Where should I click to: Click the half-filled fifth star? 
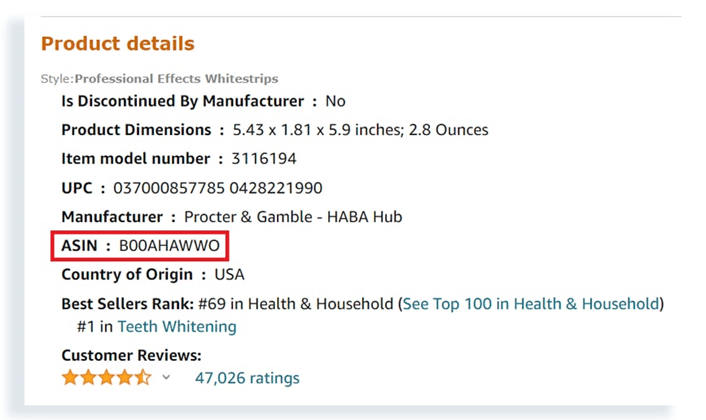[x=143, y=378]
